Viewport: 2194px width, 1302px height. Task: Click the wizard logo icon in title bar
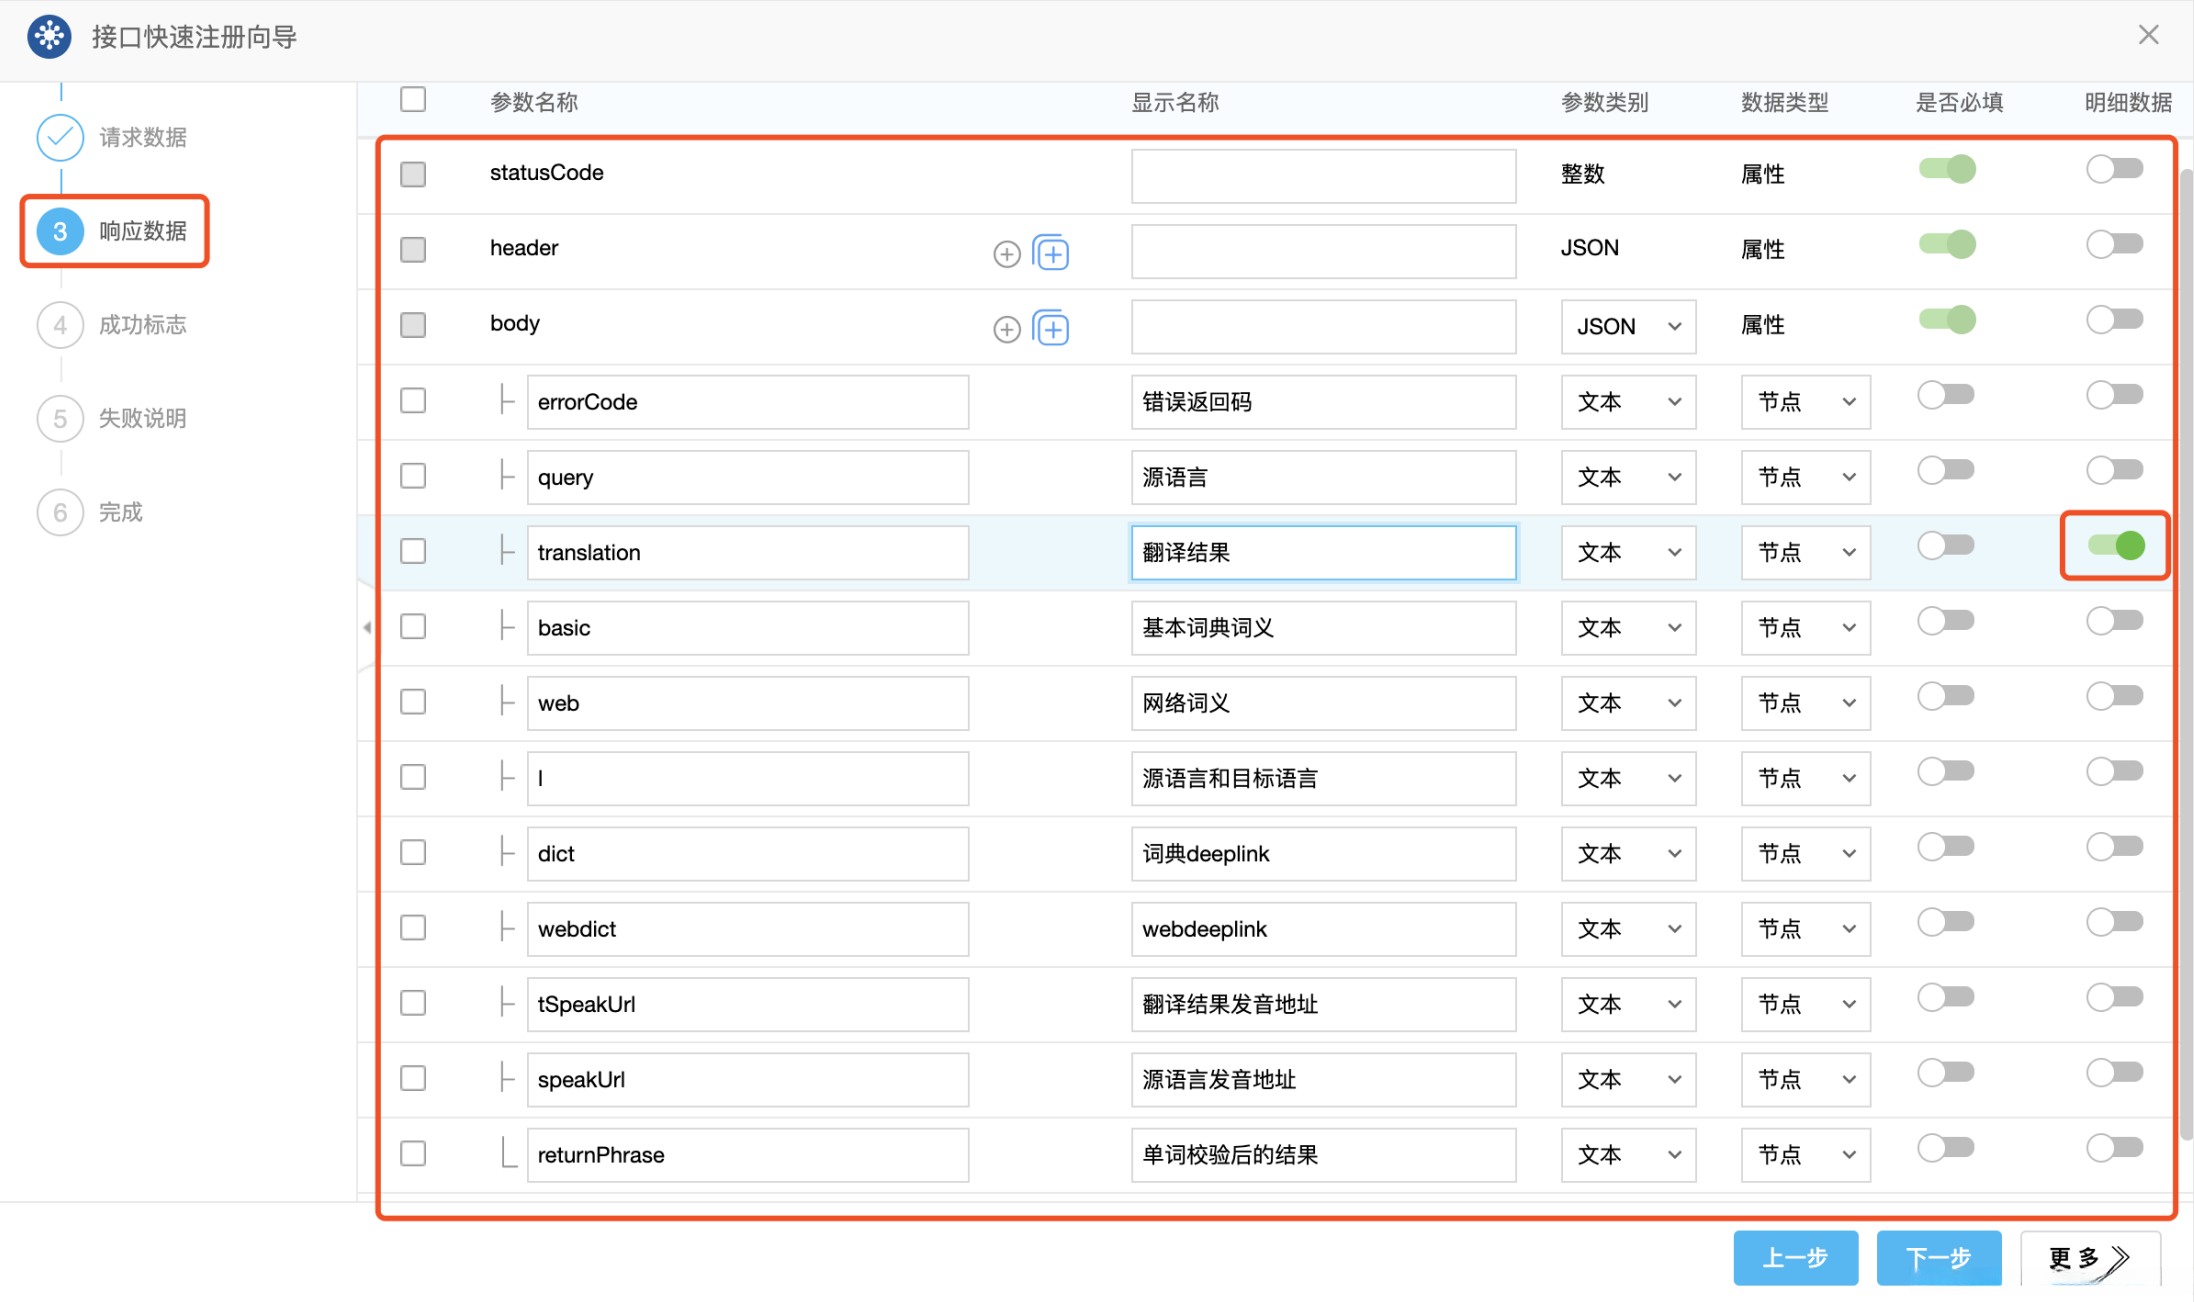(48, 37)
